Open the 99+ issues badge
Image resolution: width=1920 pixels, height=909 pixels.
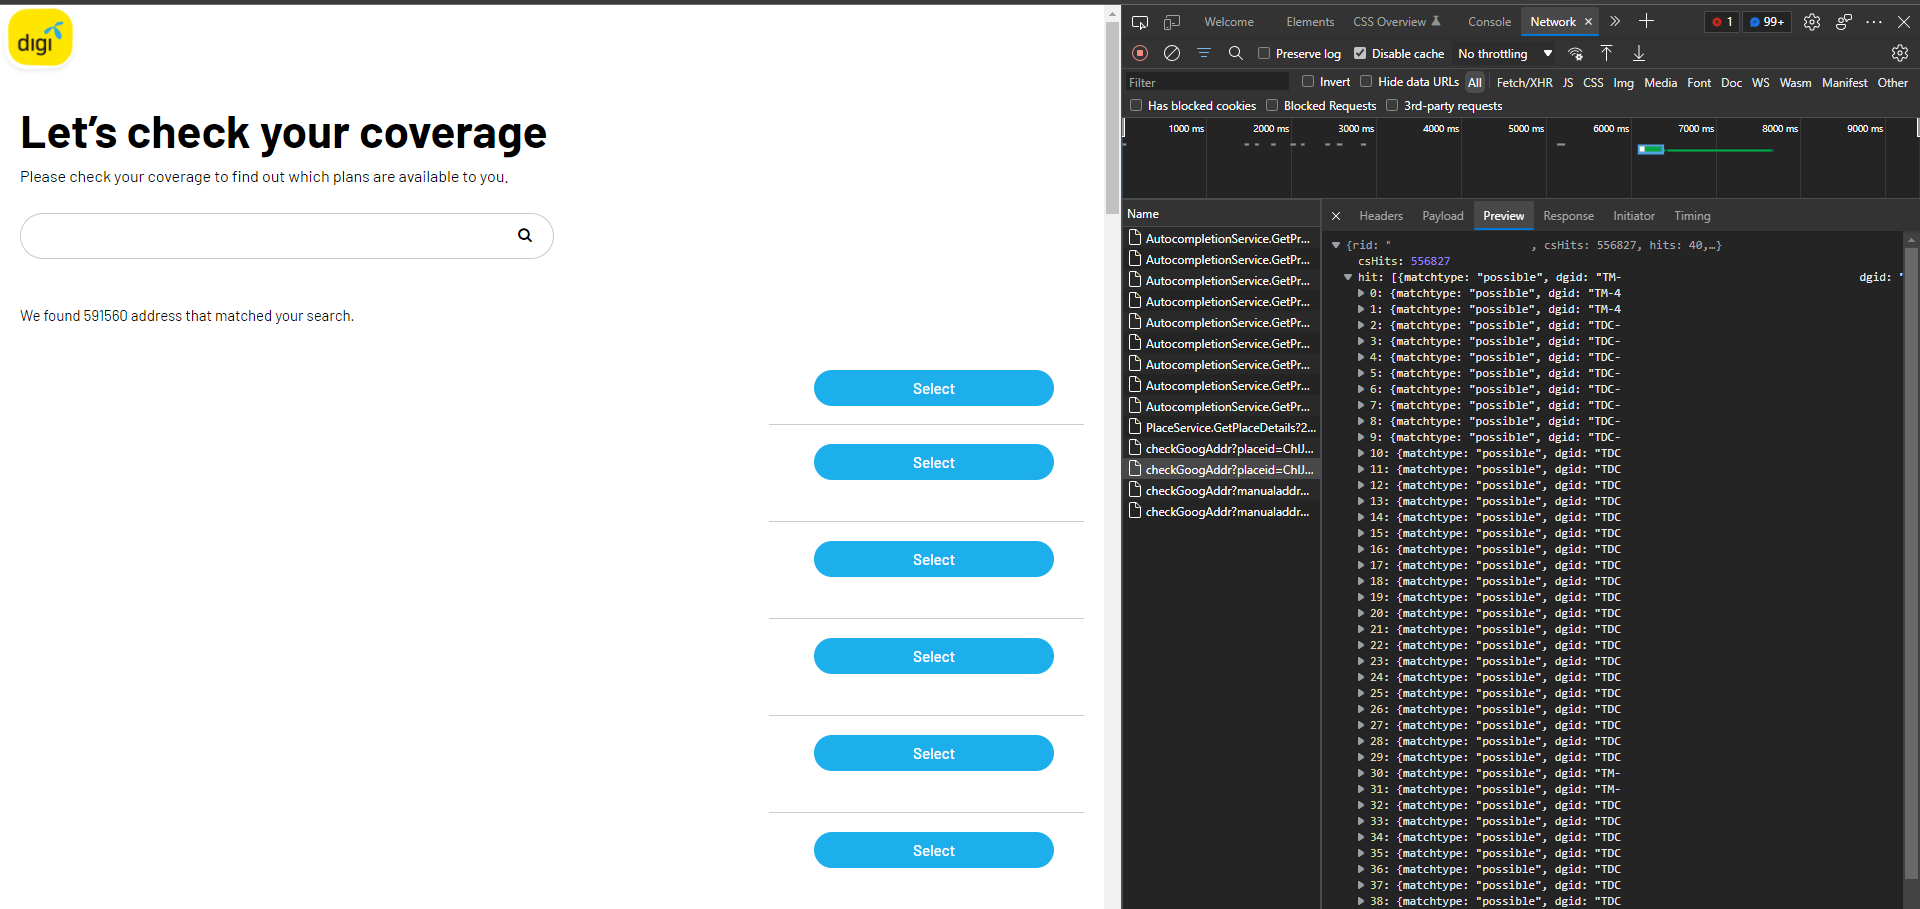click(x=1767, y=22)
